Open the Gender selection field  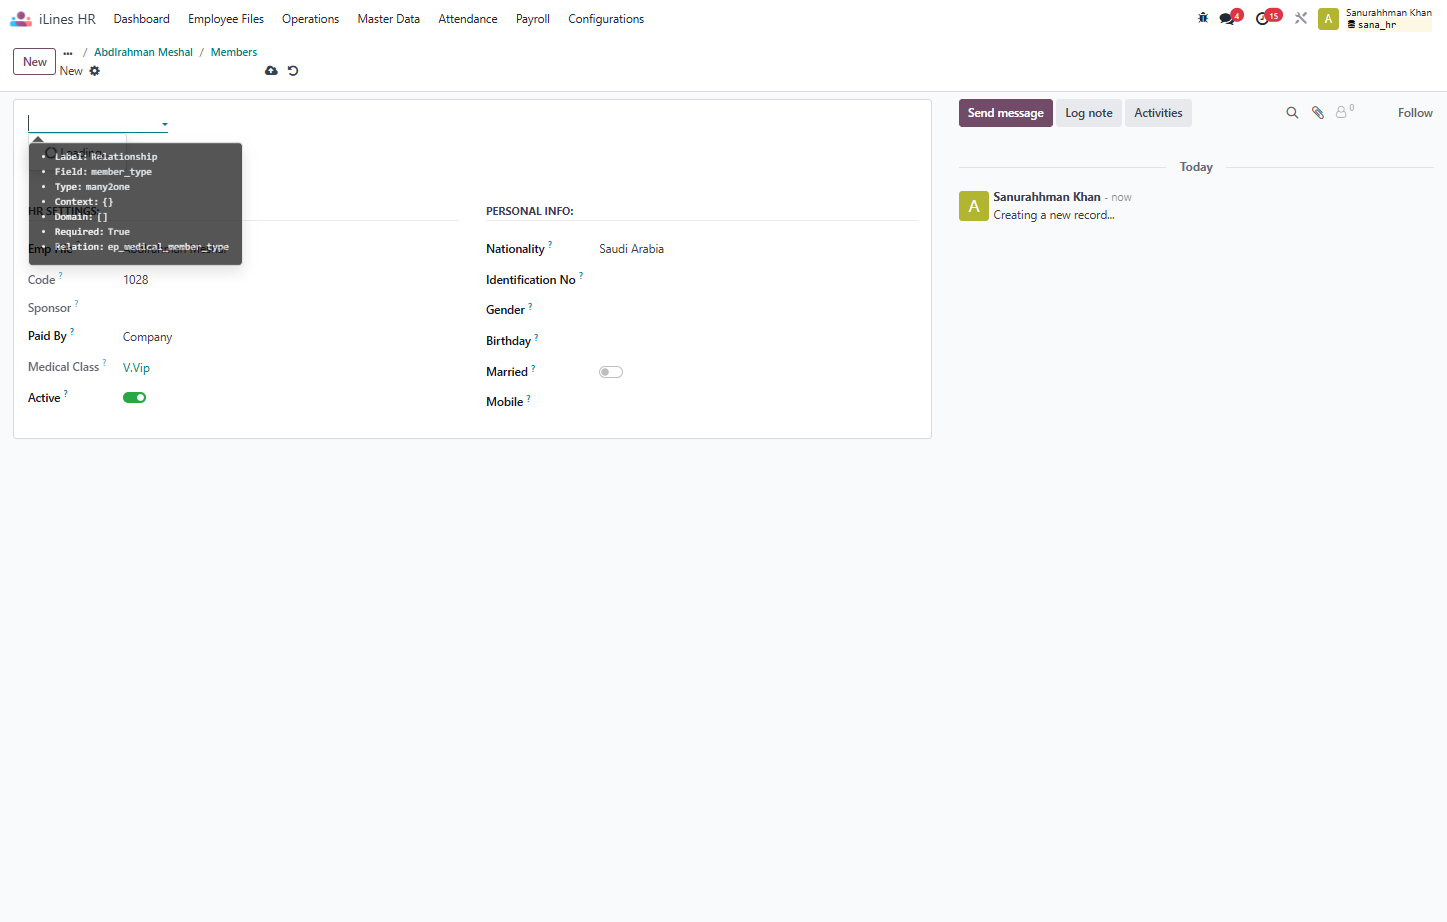pyautogui.click(x=758, y=310)
